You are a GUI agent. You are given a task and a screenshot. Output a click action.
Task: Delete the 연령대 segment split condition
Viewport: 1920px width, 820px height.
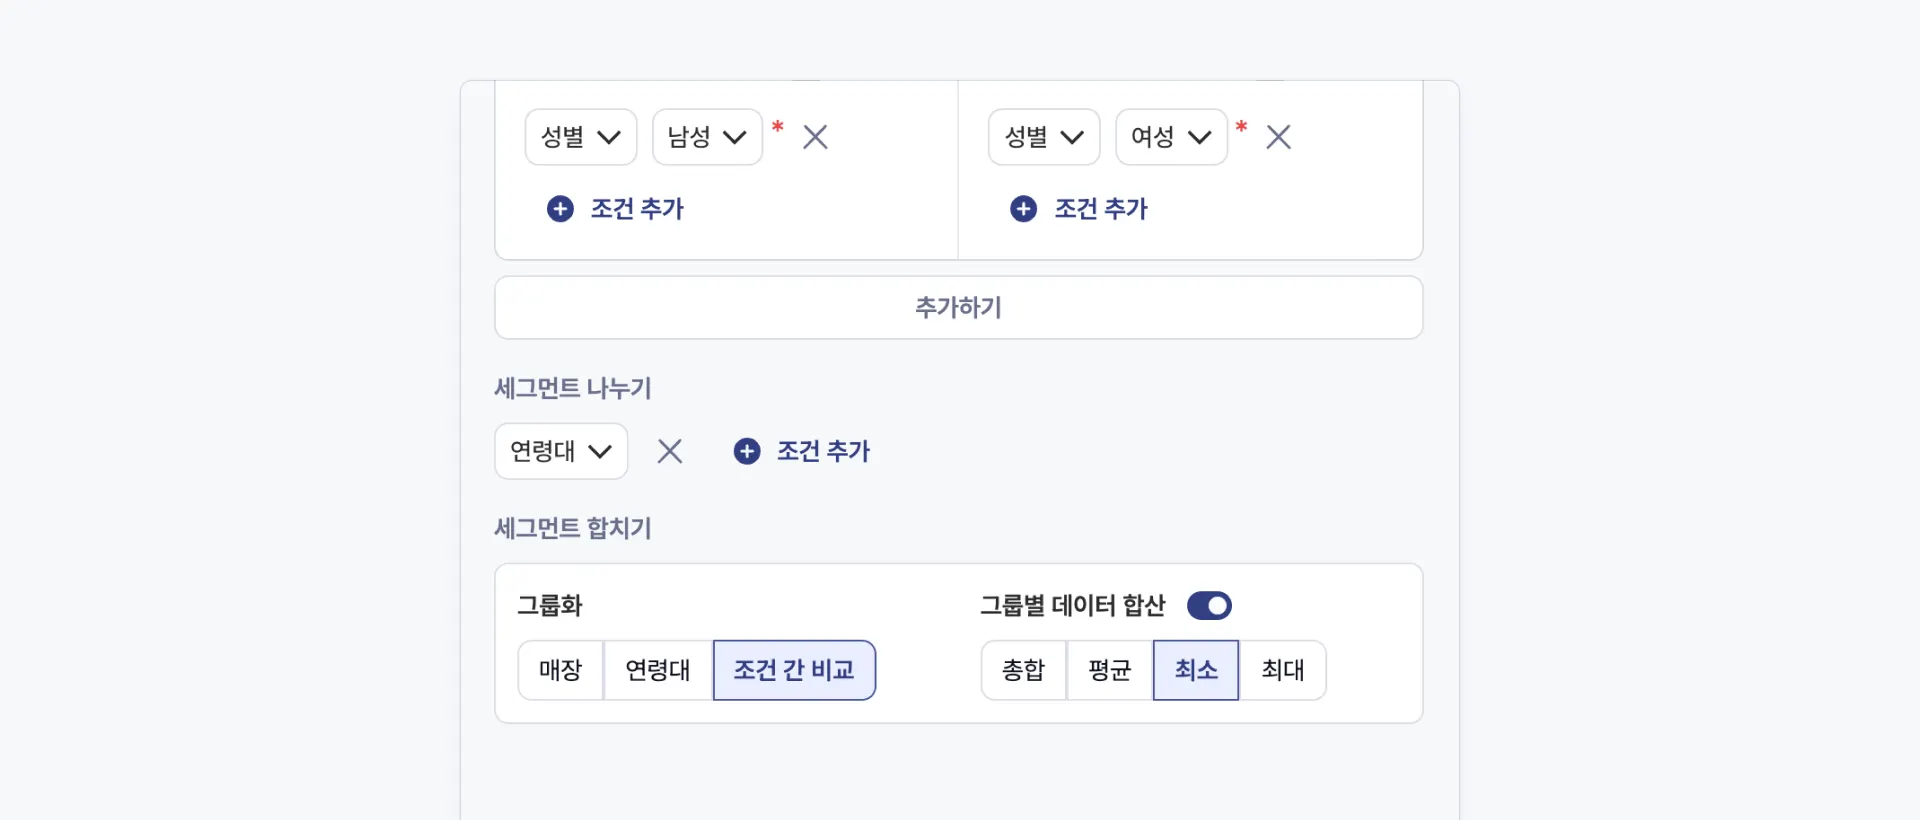tap(670, 451)
